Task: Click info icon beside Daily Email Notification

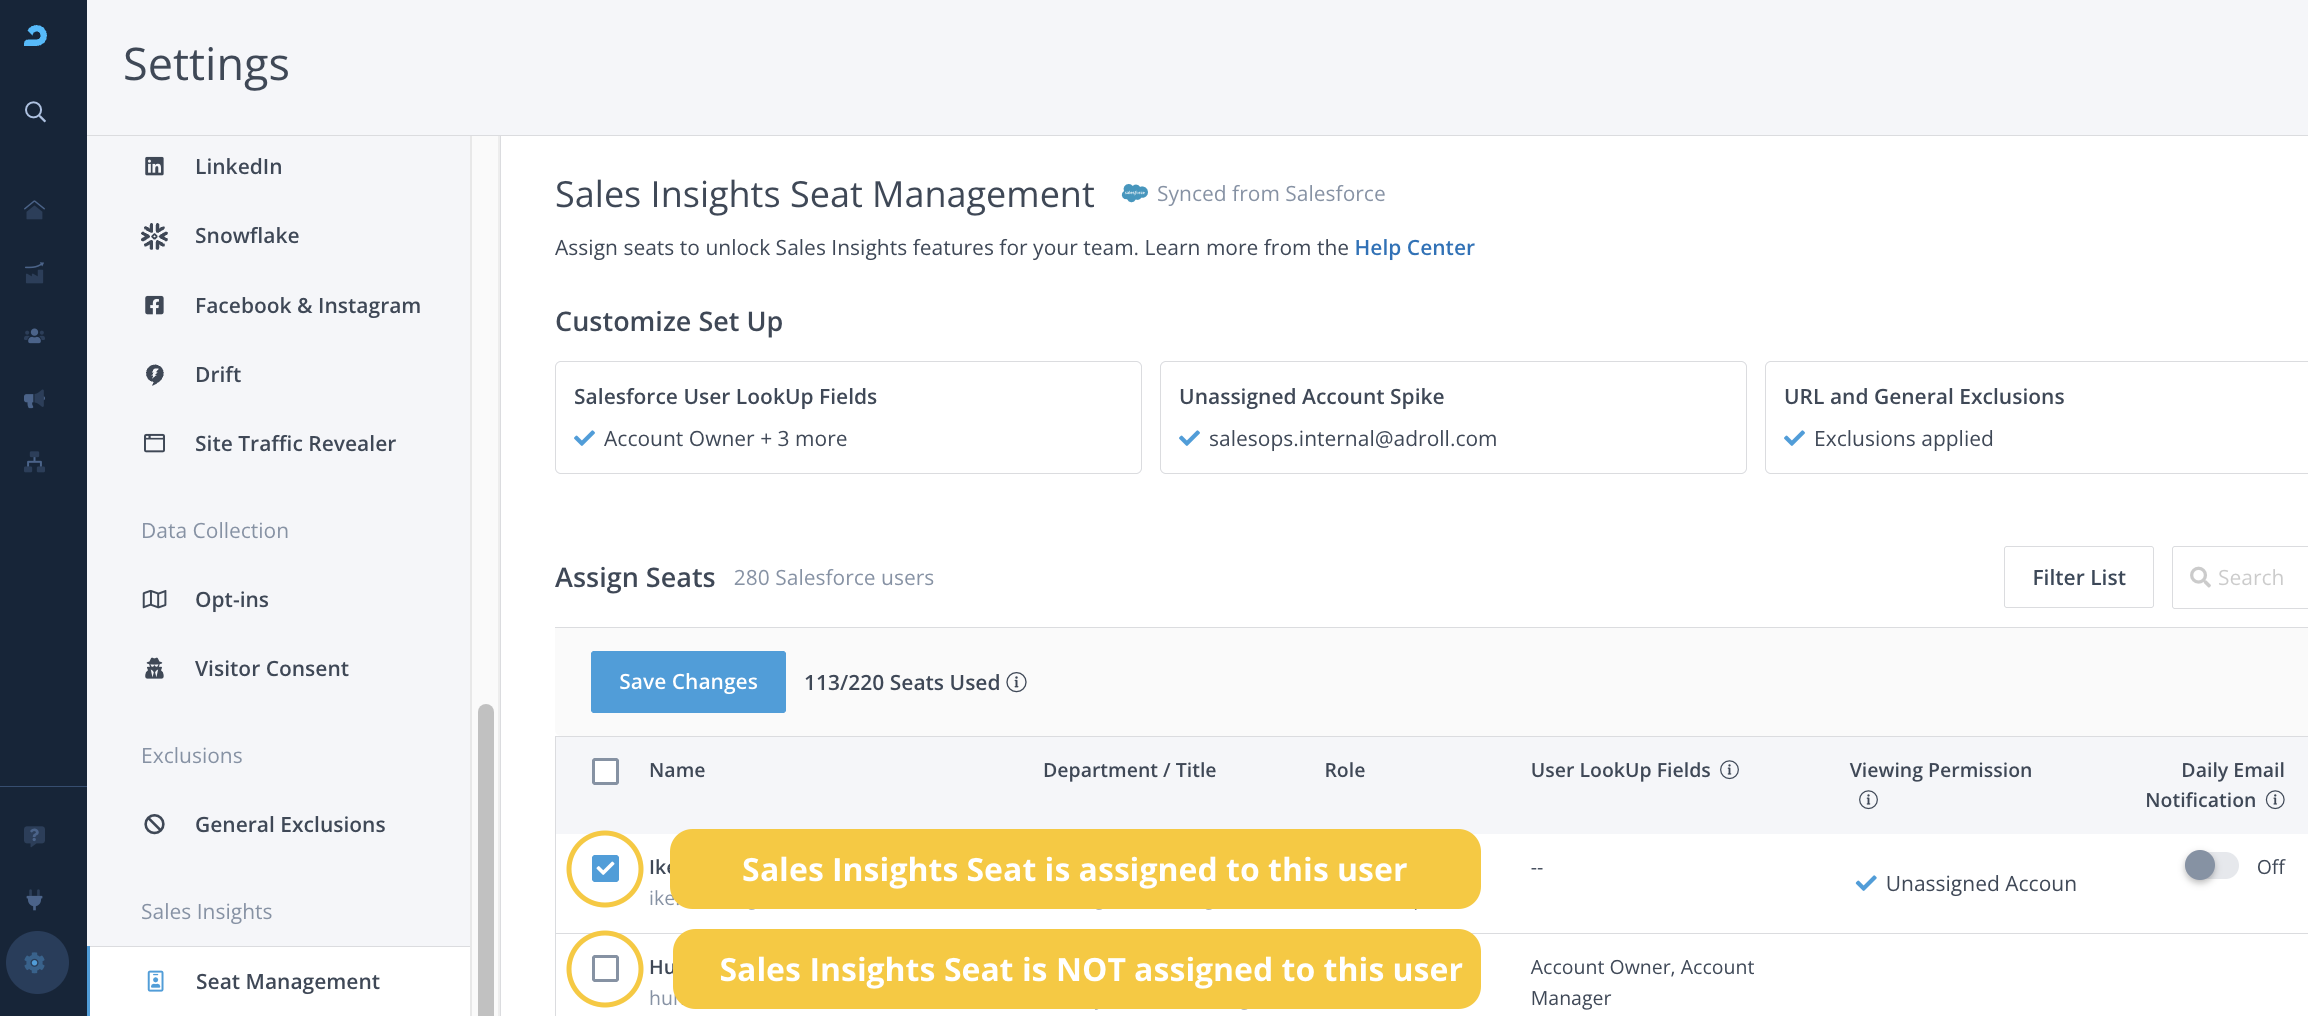Action: pos(2275,800)
